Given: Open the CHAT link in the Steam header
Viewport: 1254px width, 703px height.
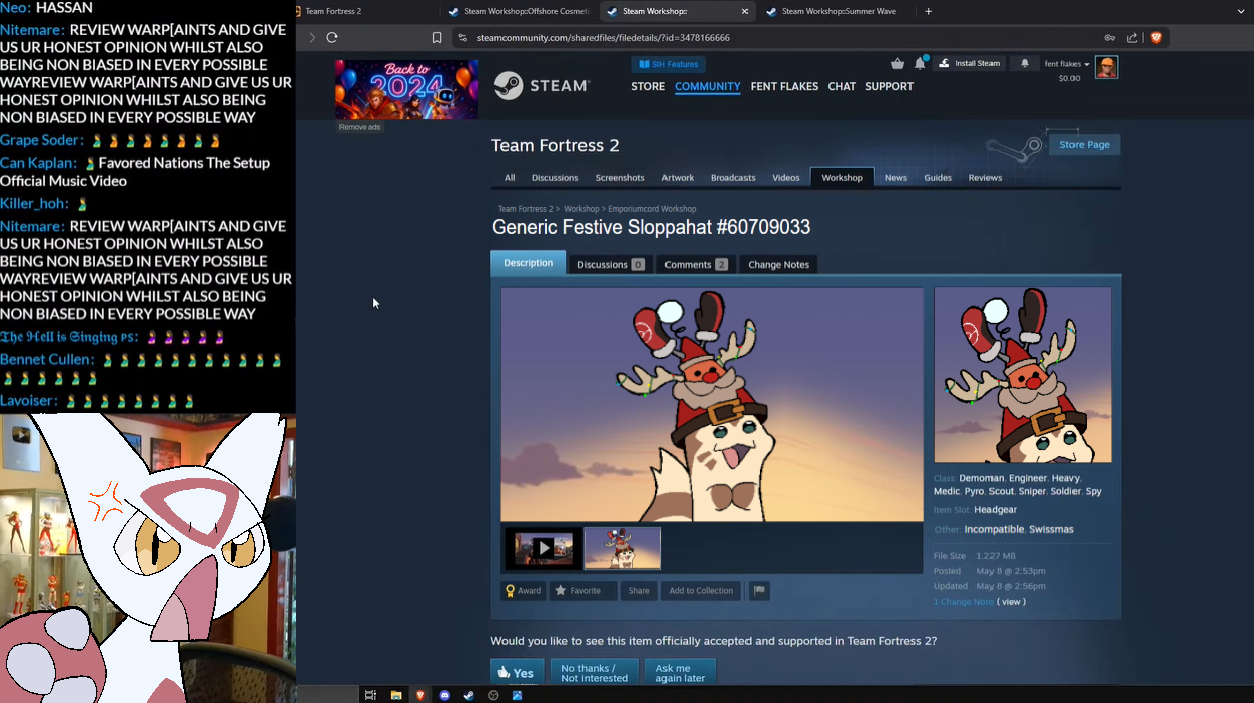Looking at the screenshot, I should (x=842, y=86).
